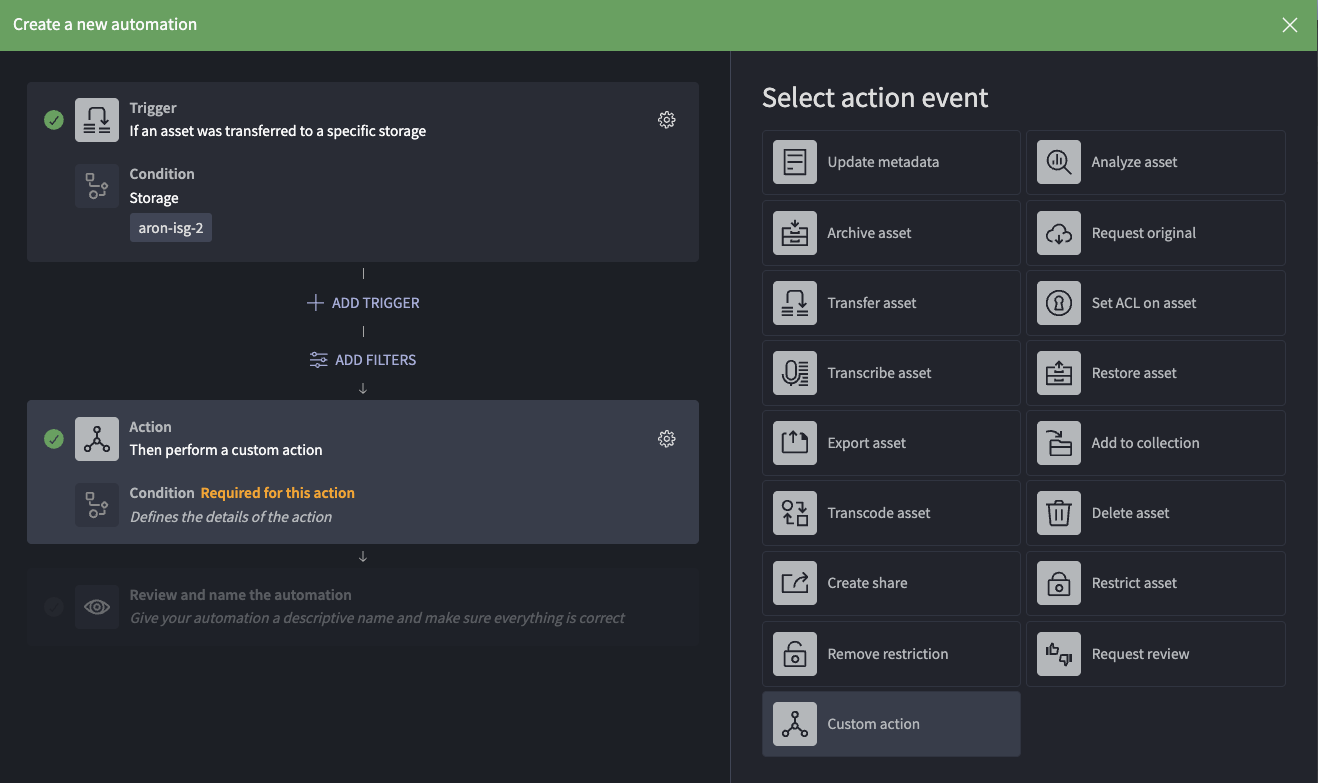The width and height of the screenshot is (1318, 783).
Task: Click the Restrict asset lock icon
Action: click(x=1059, y=583)
